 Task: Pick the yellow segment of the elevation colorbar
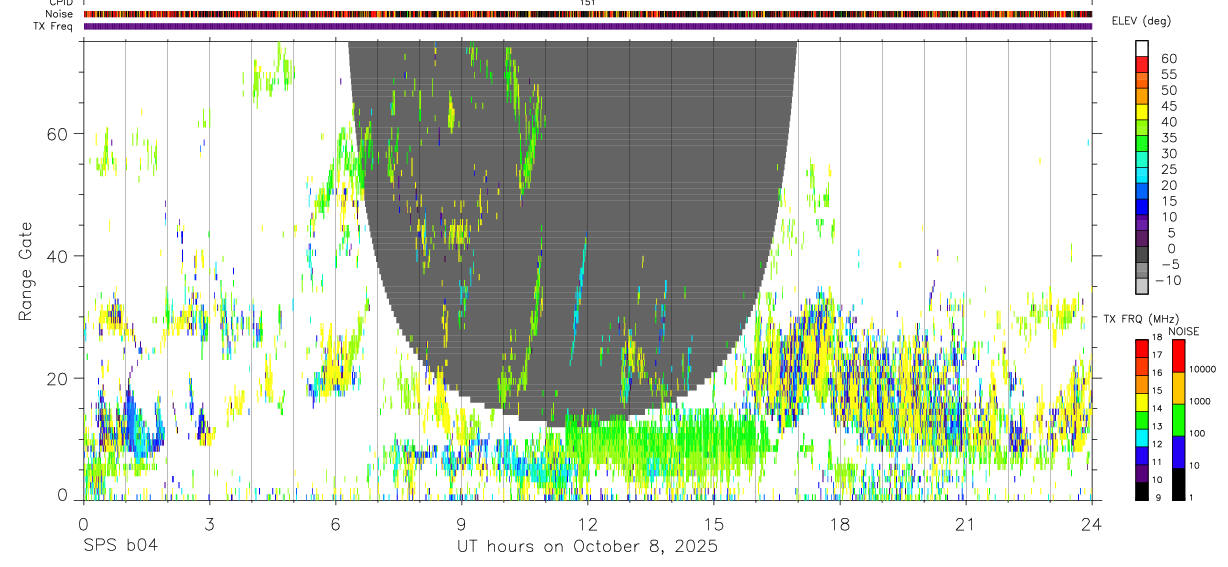1142,111
